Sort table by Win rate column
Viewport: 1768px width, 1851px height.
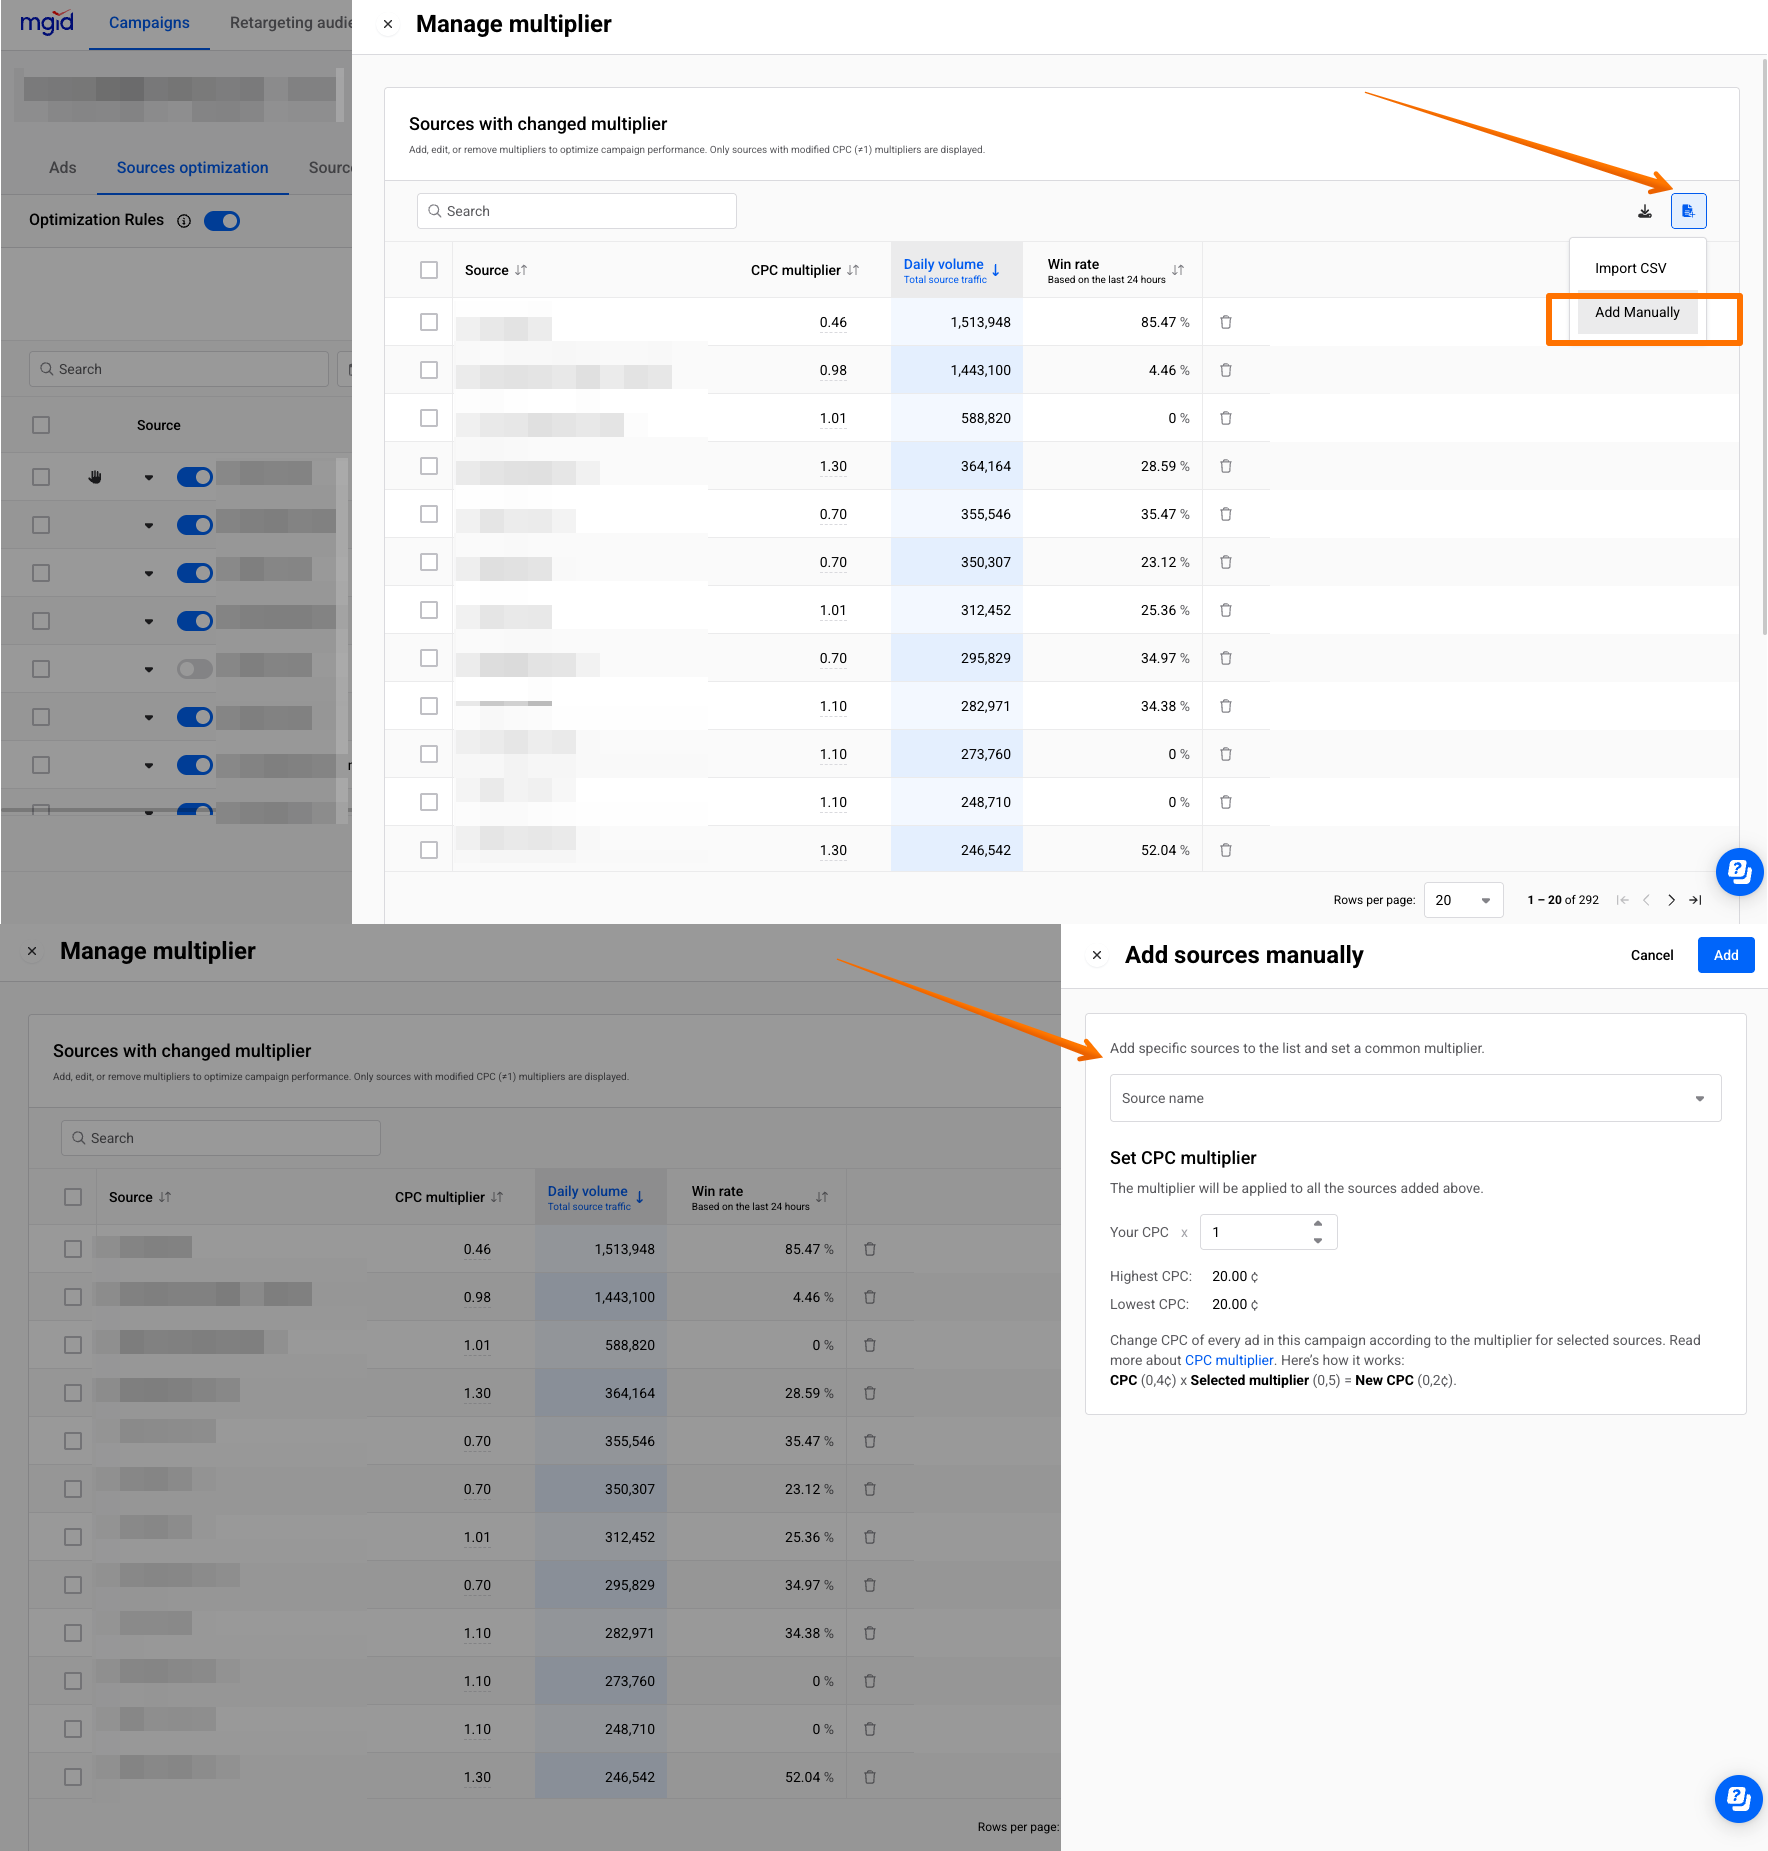point(1178,270)
